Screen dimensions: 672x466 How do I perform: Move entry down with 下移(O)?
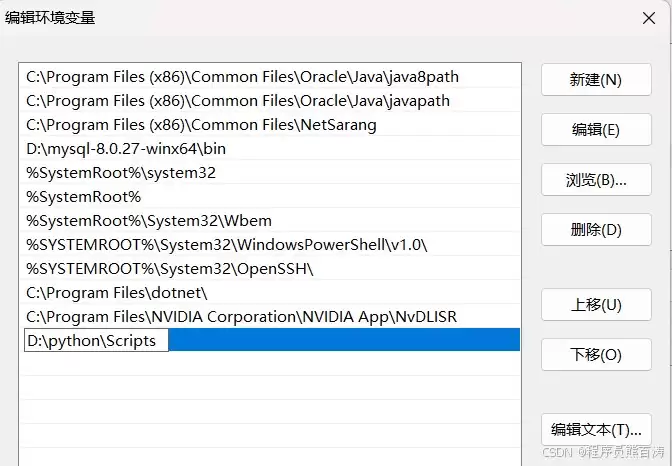click(596, 355)
